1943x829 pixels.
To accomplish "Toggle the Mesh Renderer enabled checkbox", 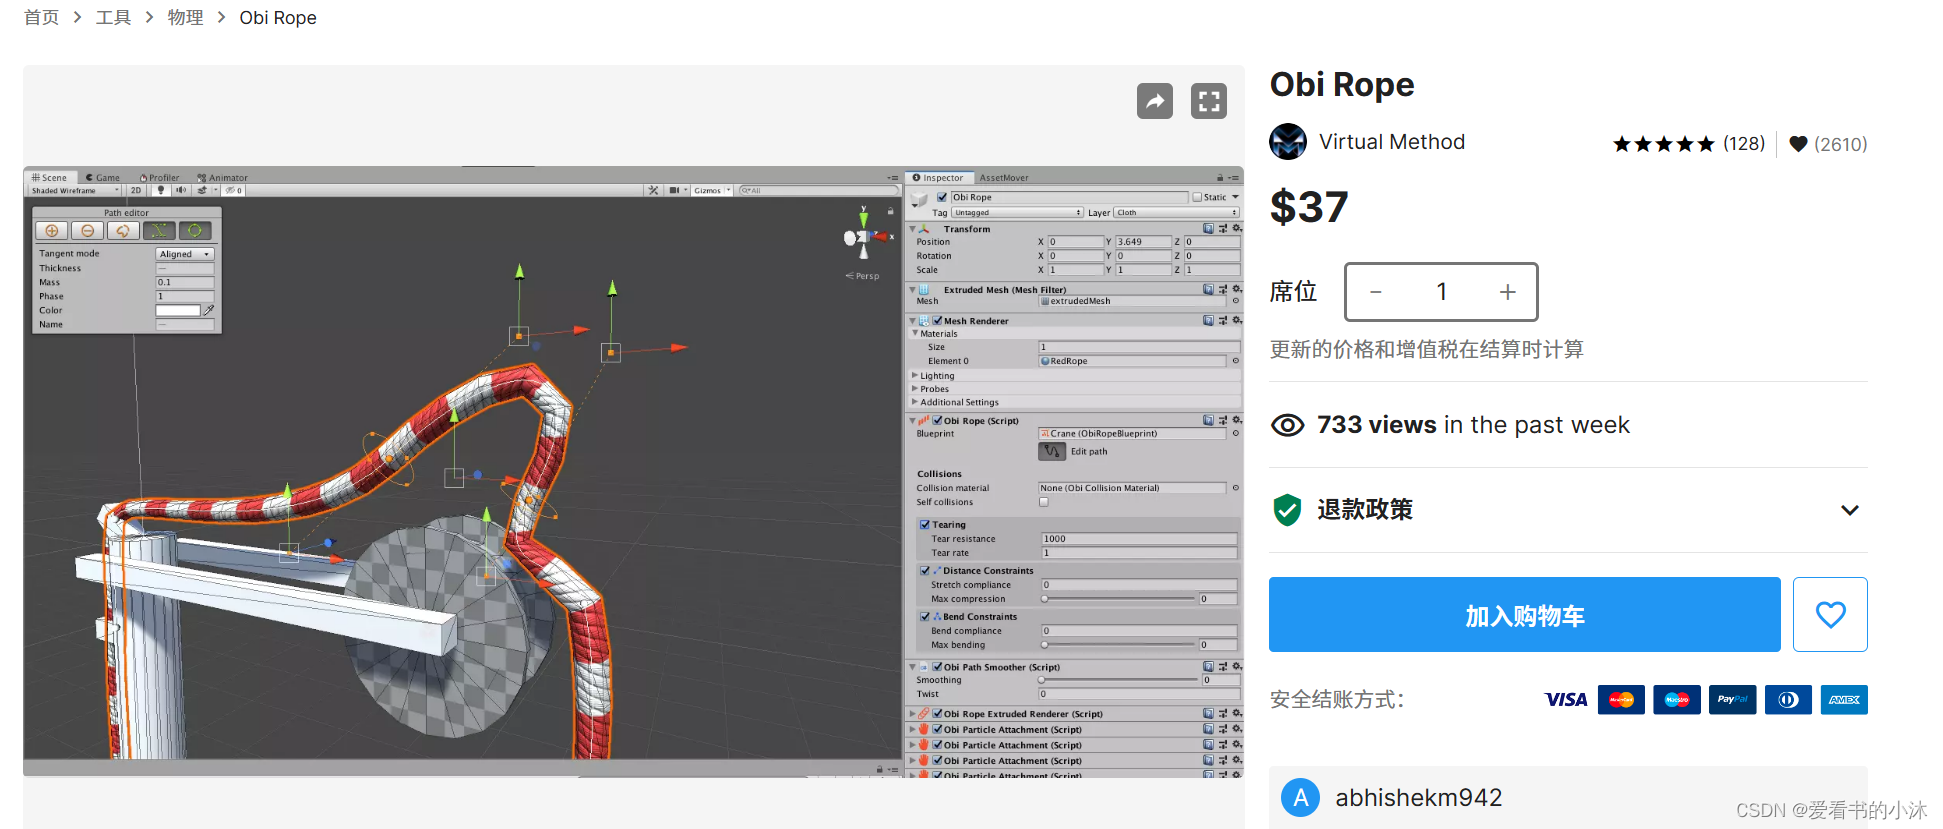I will [938, 321].
